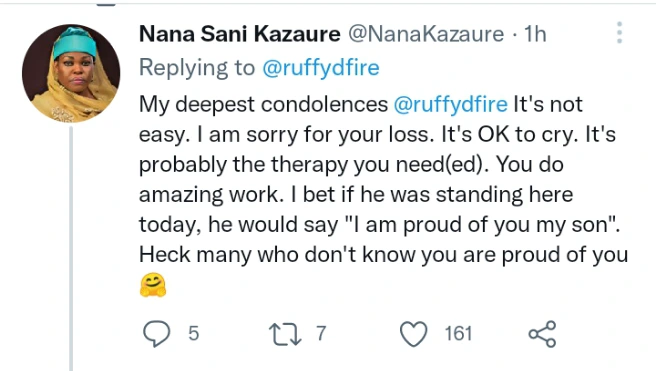Click the thread connector line below the avatar
The image size is (656, 371).
coord(71,248)
